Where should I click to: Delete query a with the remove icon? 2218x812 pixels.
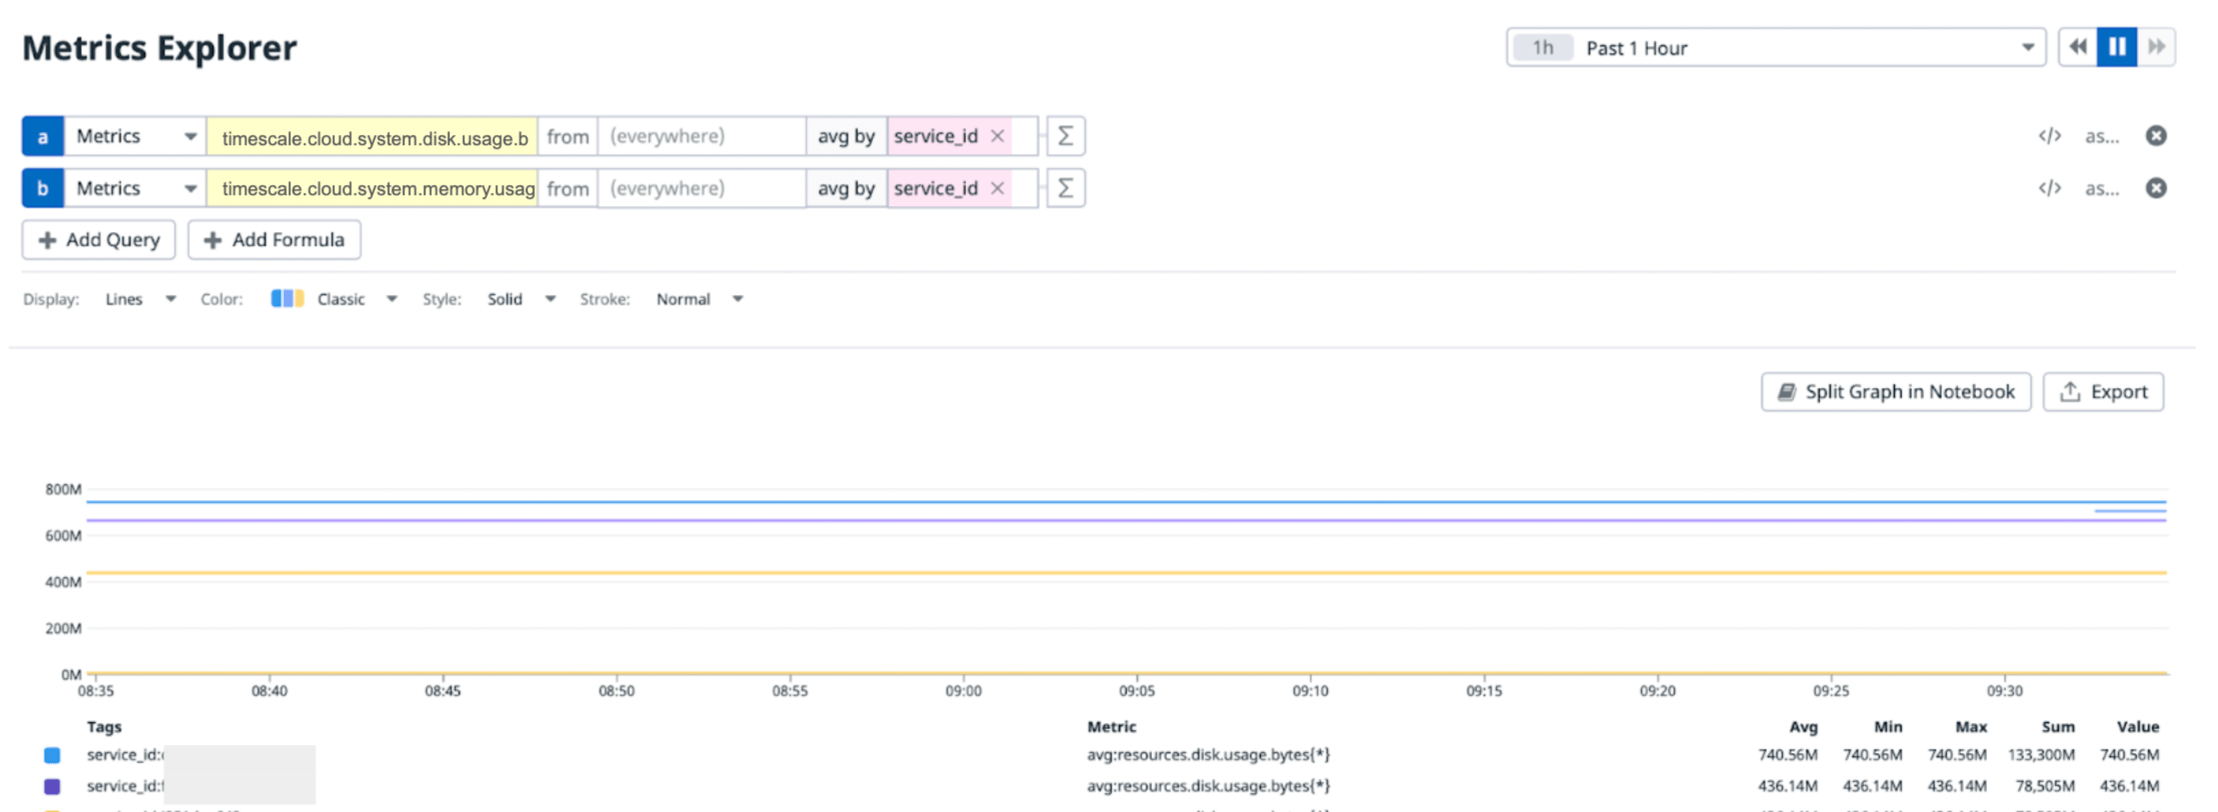coord(2156,136)
